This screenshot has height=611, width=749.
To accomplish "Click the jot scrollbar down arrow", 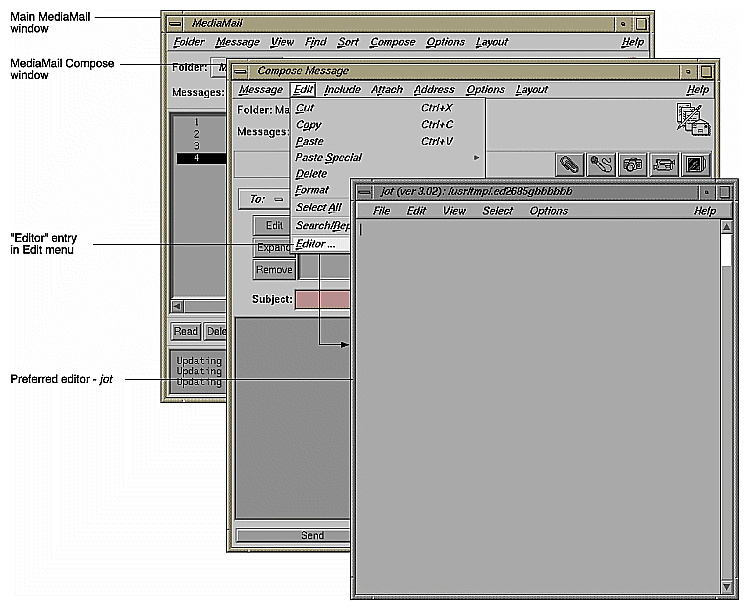I will coord(727,586).
